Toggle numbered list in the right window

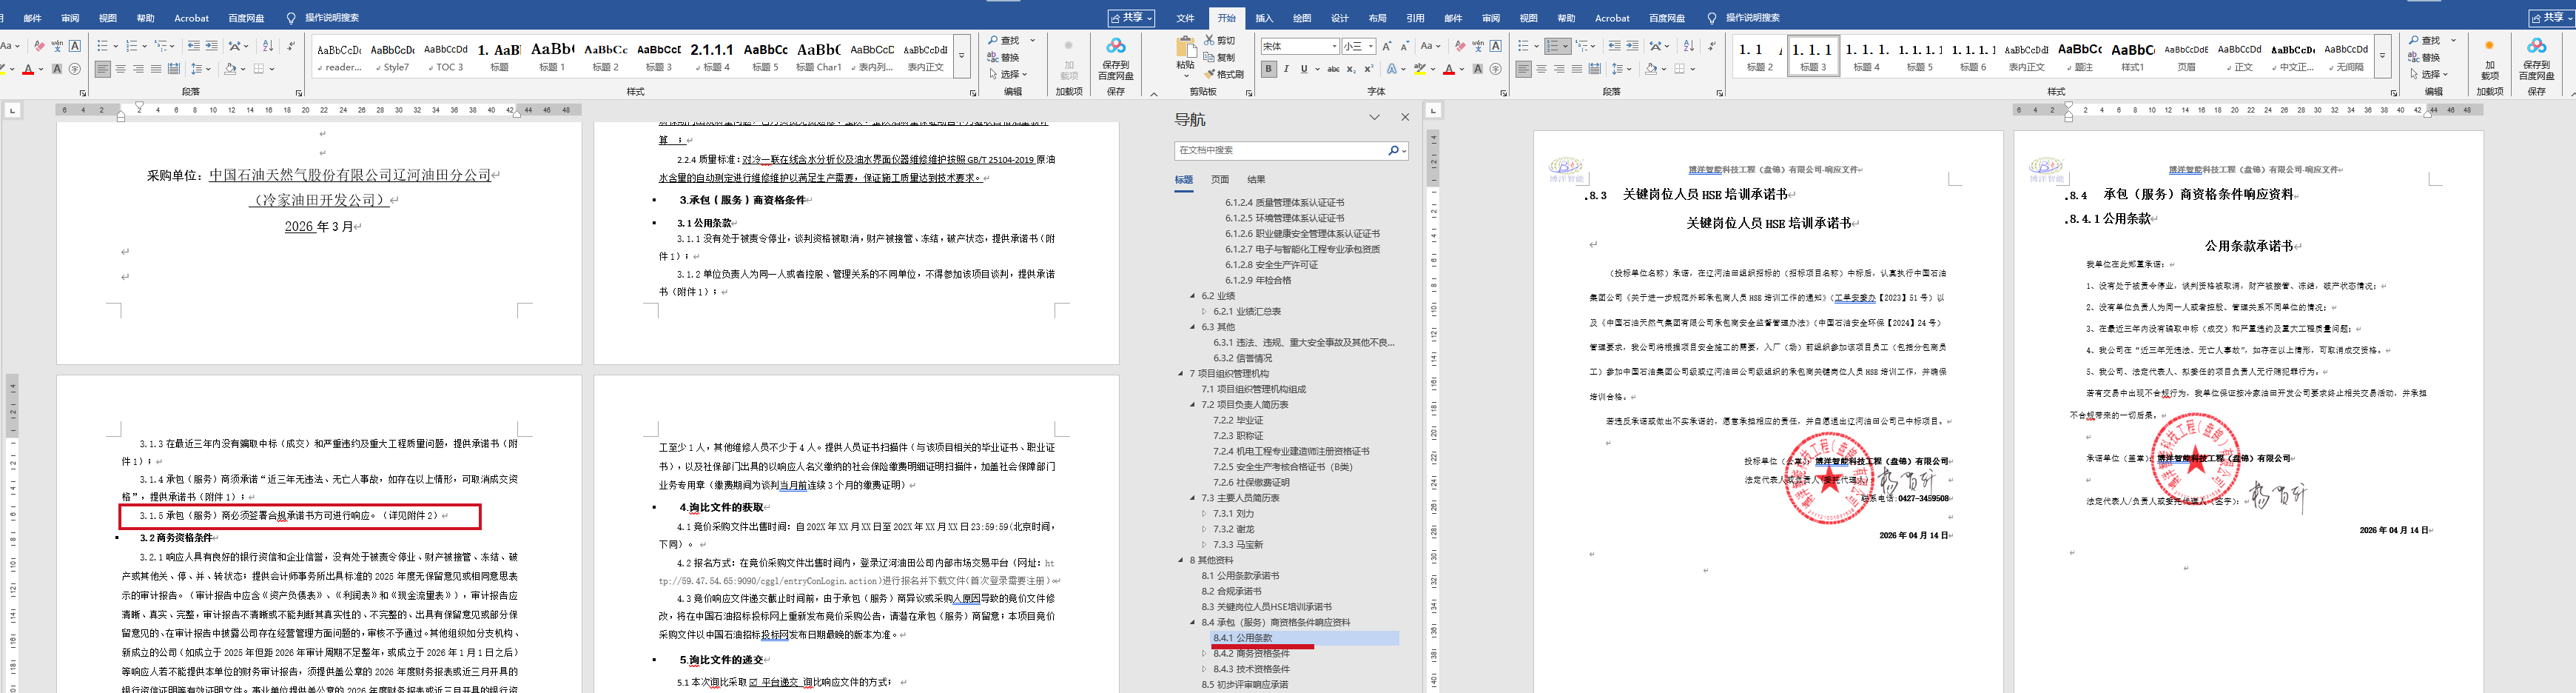click(1553, 46)
